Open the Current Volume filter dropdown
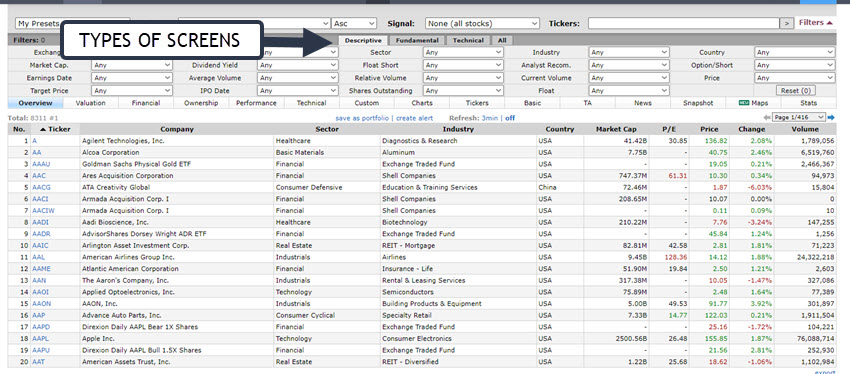Screen dimensions: 850x374 (x=629, y=78)
